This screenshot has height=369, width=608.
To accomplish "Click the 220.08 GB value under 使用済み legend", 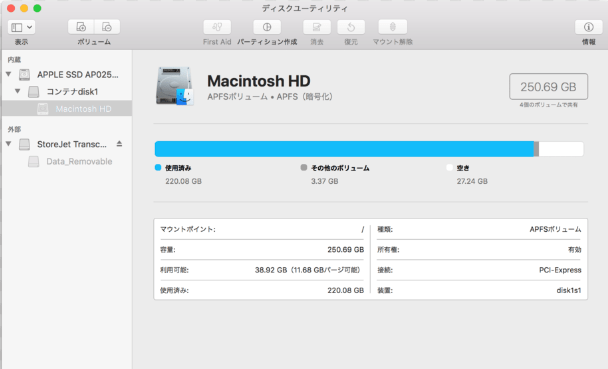I will (183, 181).
